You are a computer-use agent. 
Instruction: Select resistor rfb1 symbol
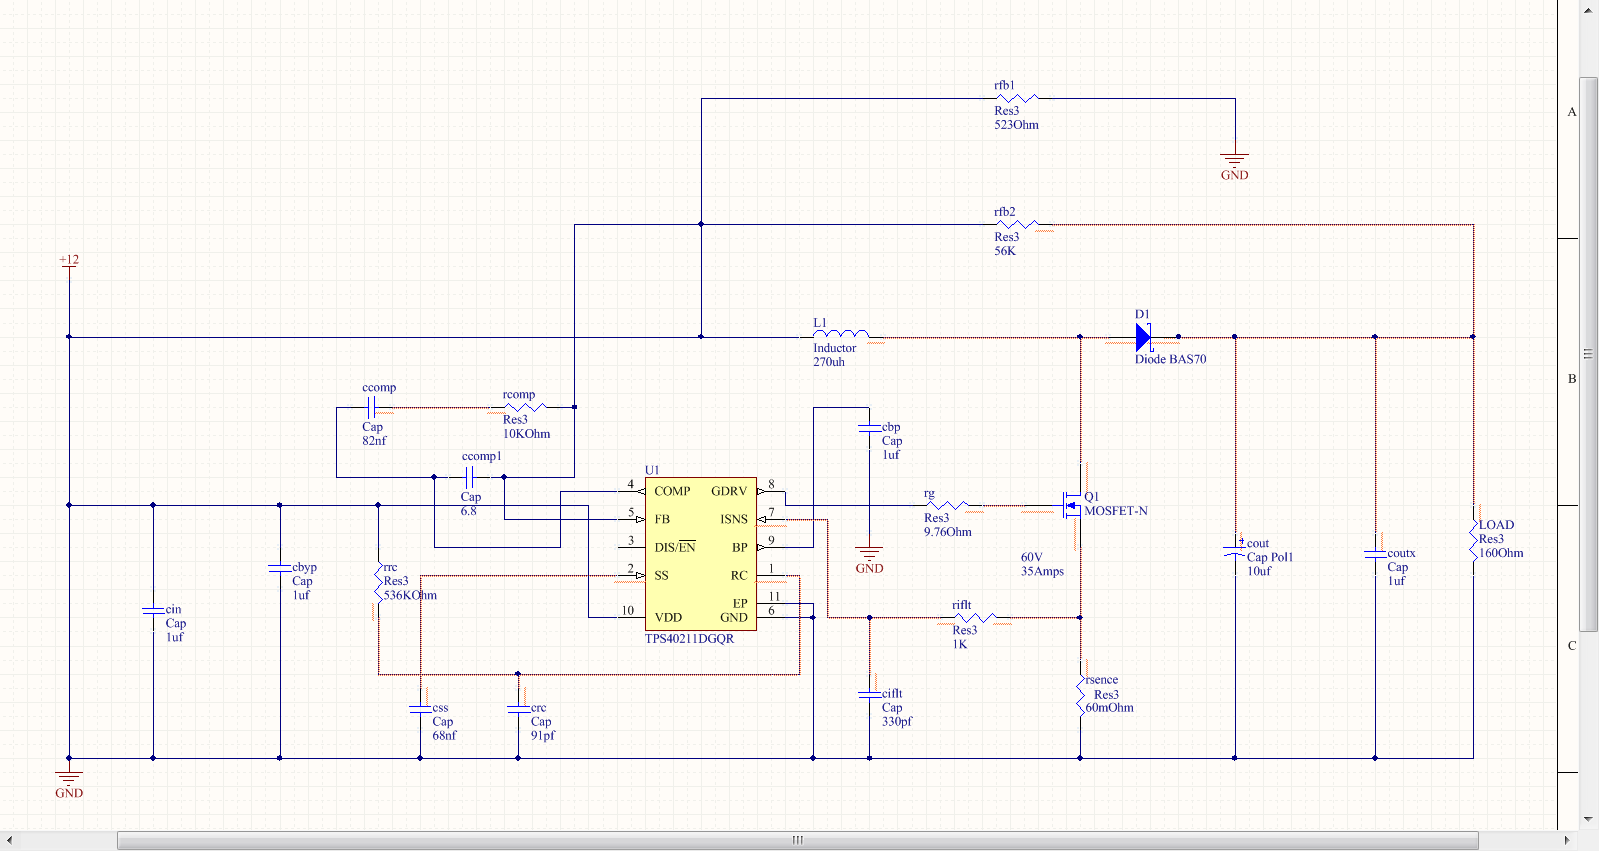pos(1018,98)
